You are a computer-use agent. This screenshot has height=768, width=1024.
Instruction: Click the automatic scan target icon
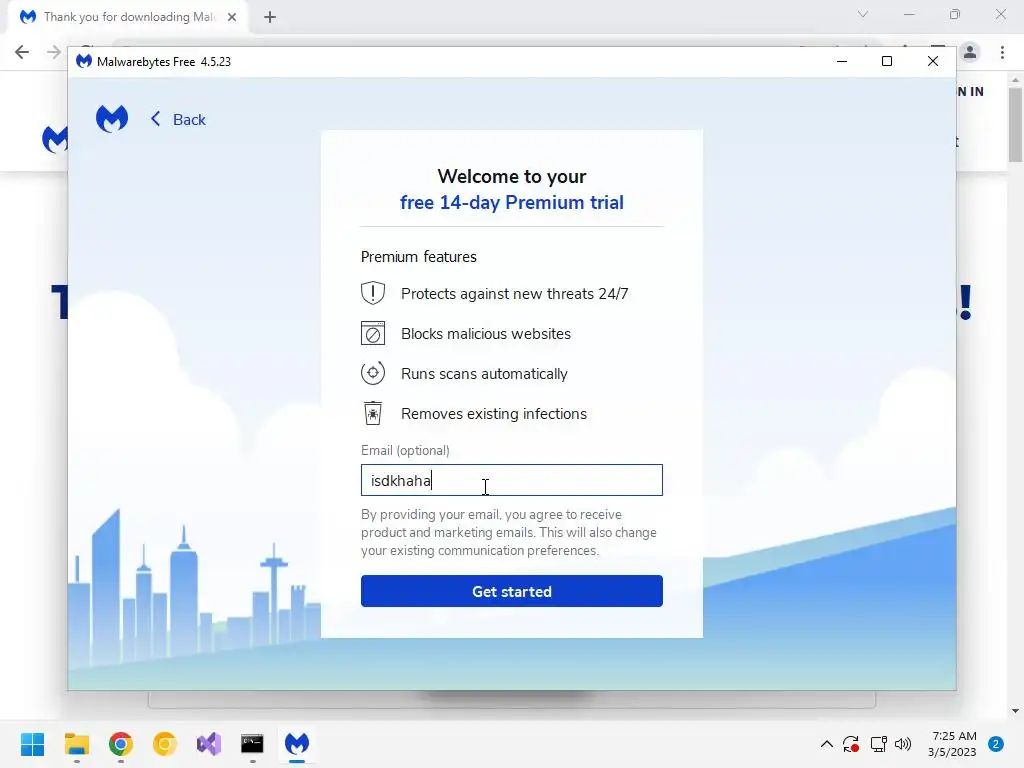(373, 374)
